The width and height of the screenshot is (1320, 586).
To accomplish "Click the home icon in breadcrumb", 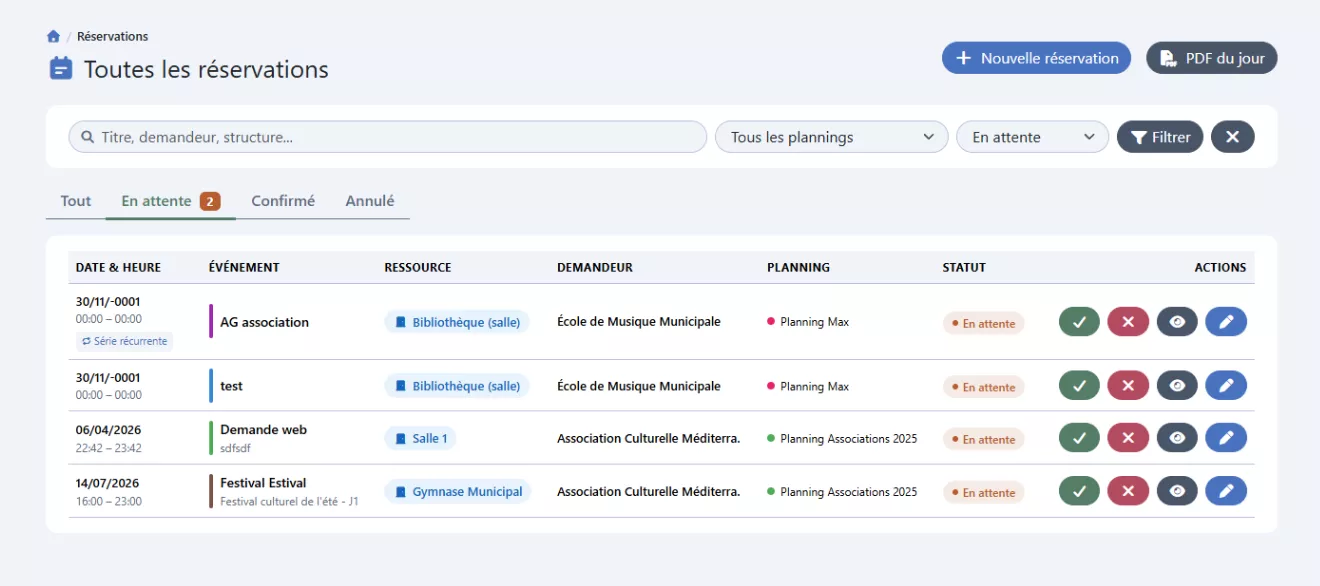I will [53, 36].
